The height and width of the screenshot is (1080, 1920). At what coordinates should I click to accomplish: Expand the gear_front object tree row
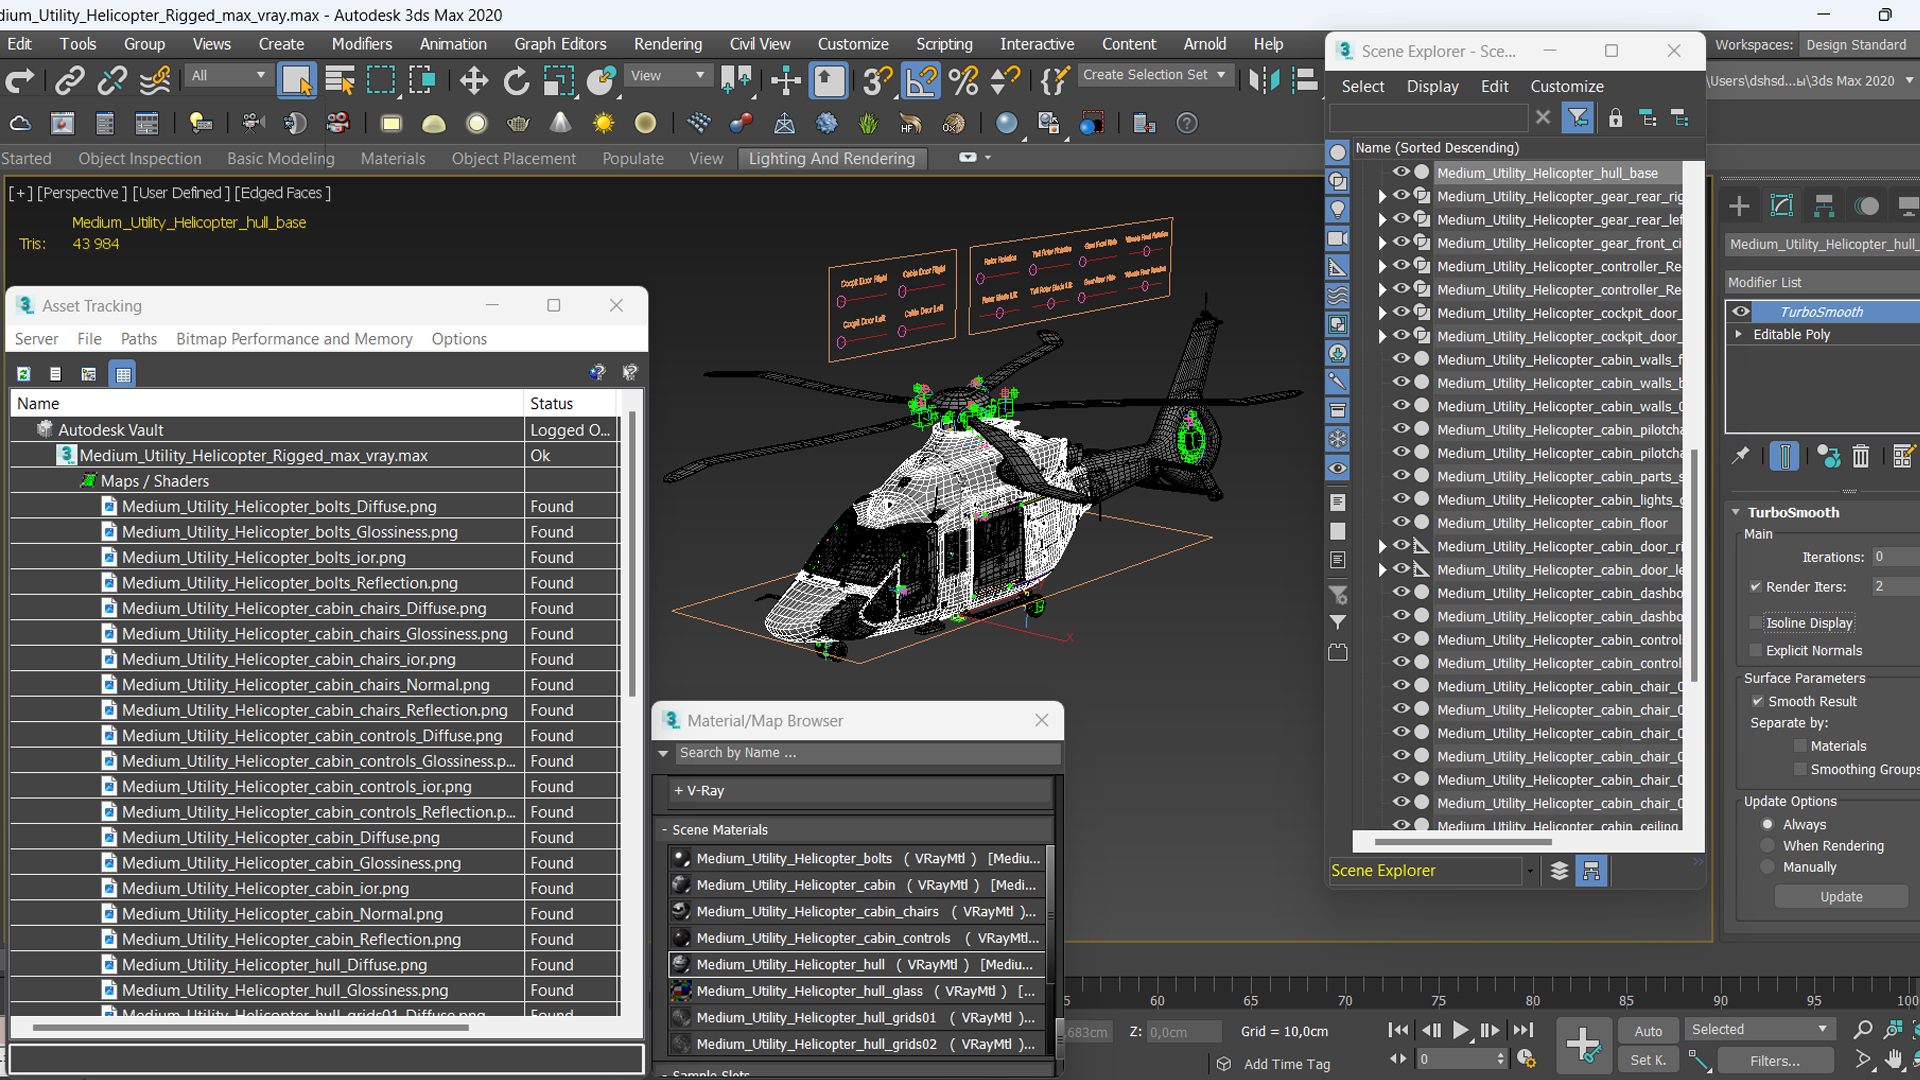(x=1382, y=243)
